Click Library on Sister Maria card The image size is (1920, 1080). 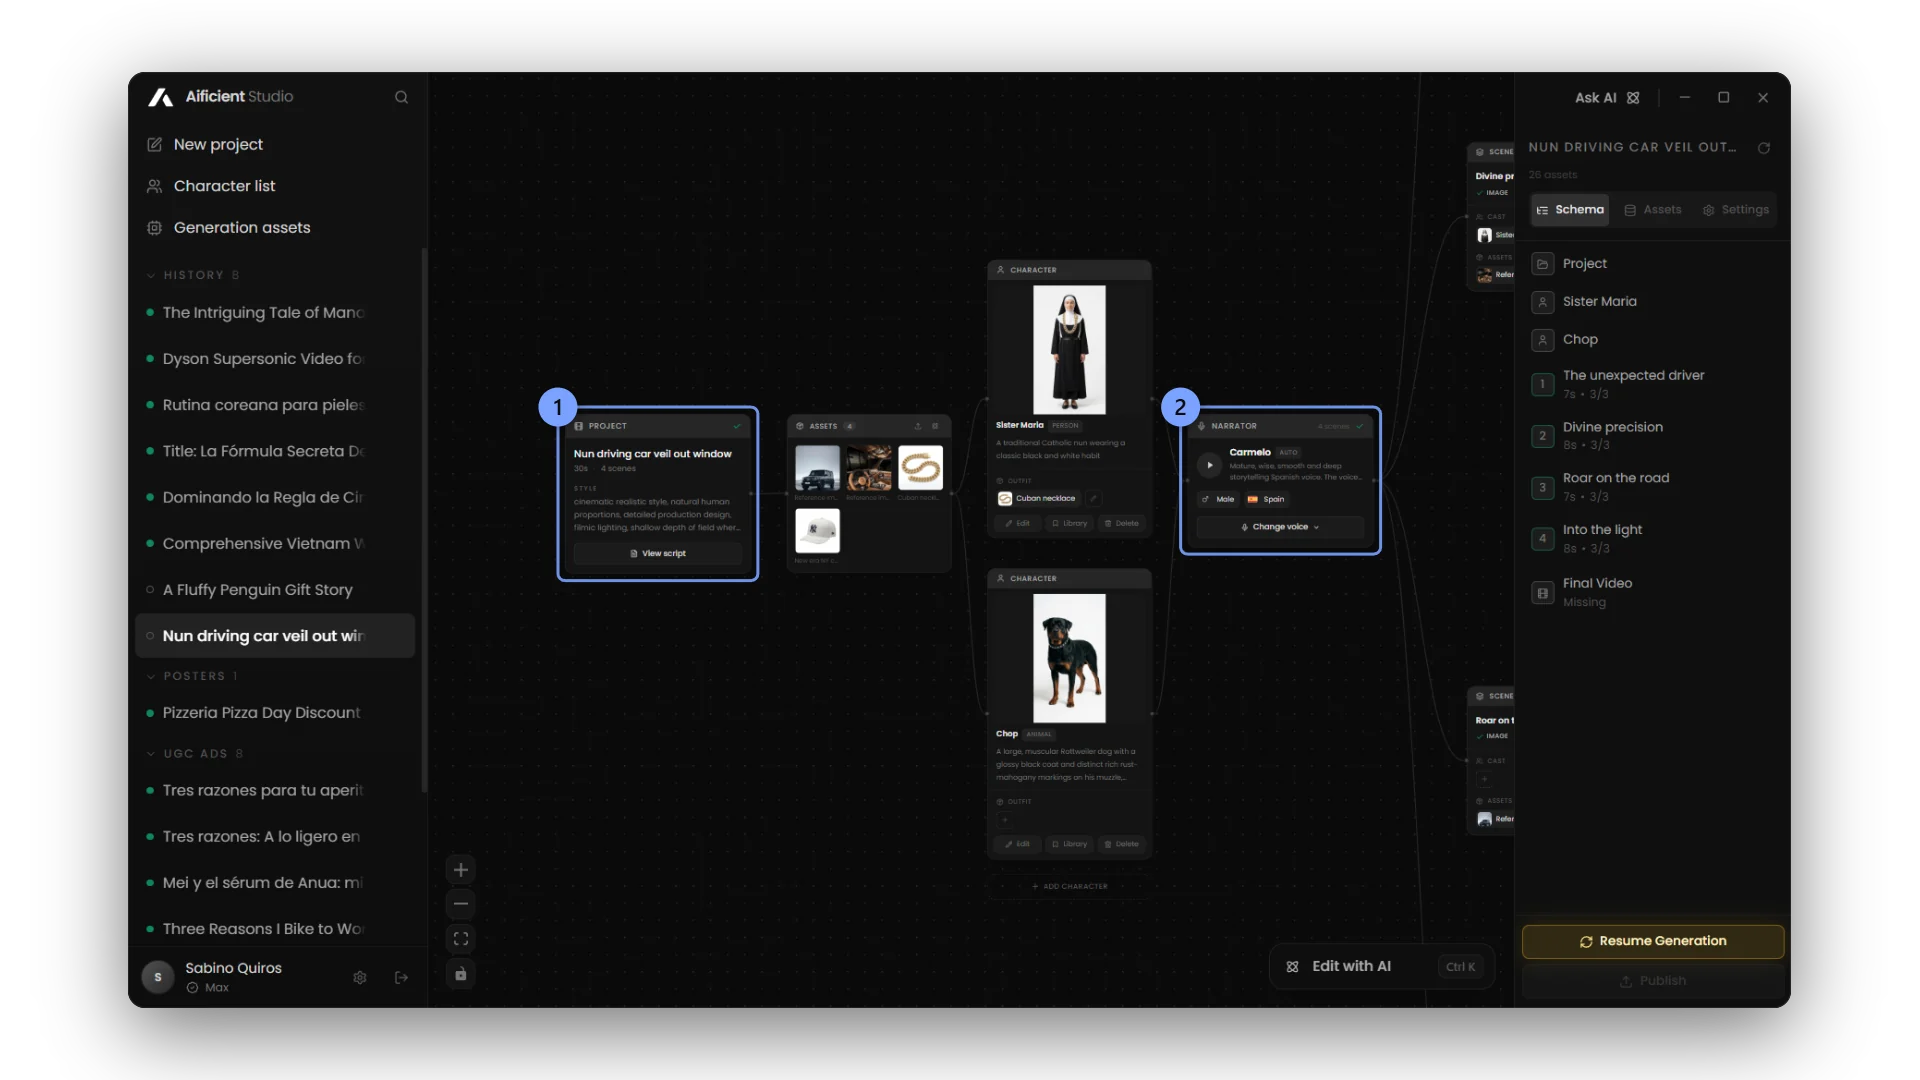1069,523
